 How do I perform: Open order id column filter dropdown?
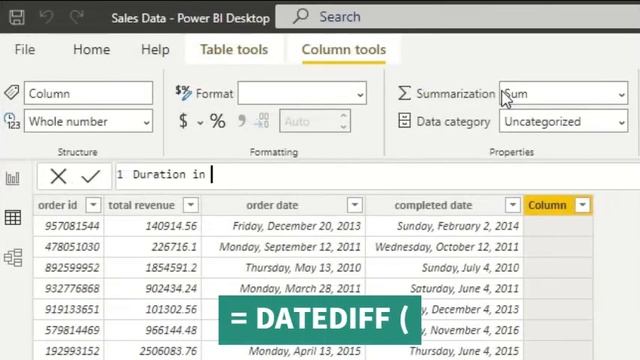93,204
